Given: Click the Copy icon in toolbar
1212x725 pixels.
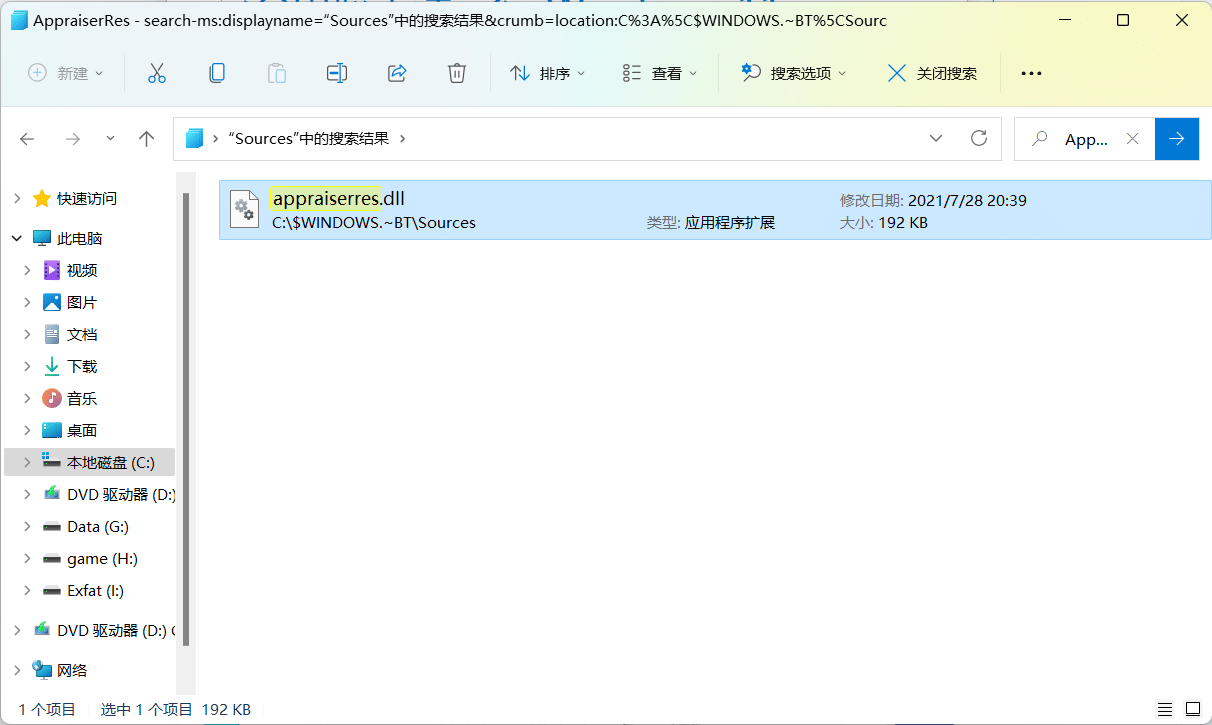Looking at the screenshot, I should (x=216, y=73).
